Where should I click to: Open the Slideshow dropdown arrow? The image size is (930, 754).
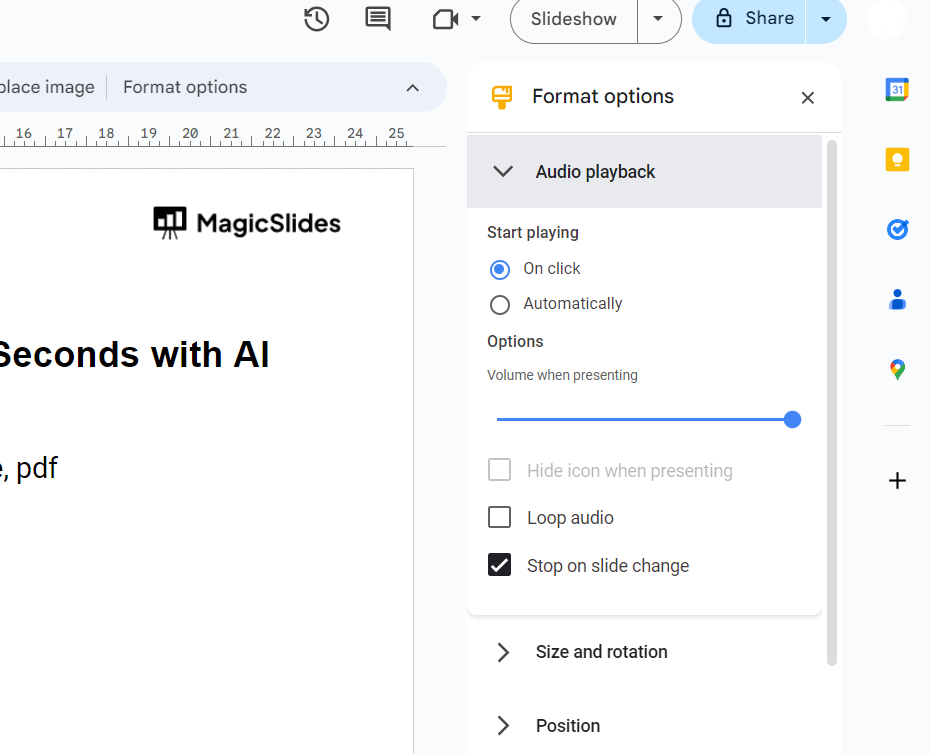click(658, 19)
